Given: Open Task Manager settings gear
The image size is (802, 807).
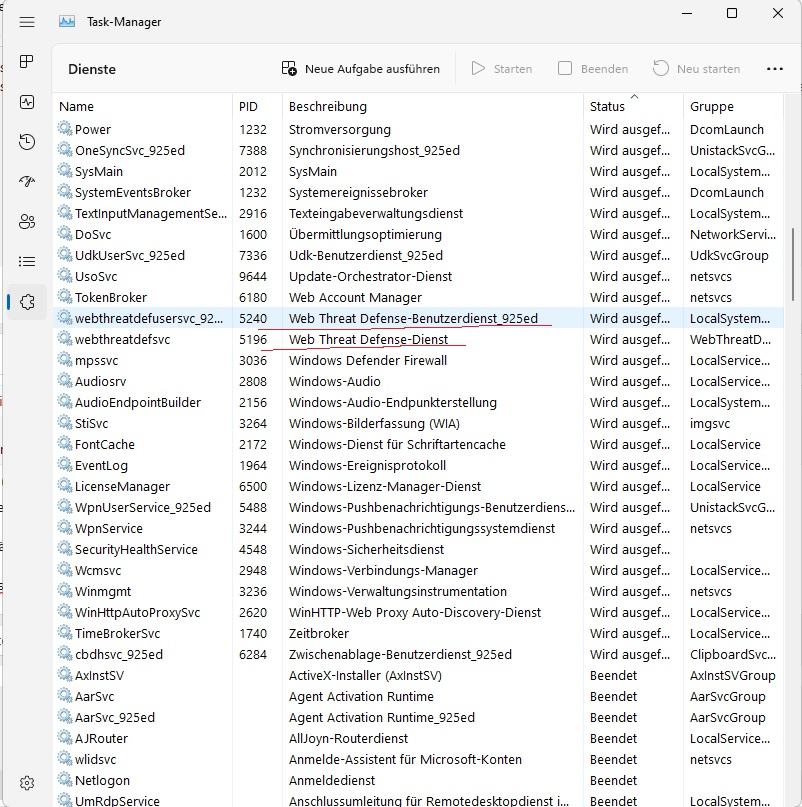Looking at the screenshot, I should [27, 783].
